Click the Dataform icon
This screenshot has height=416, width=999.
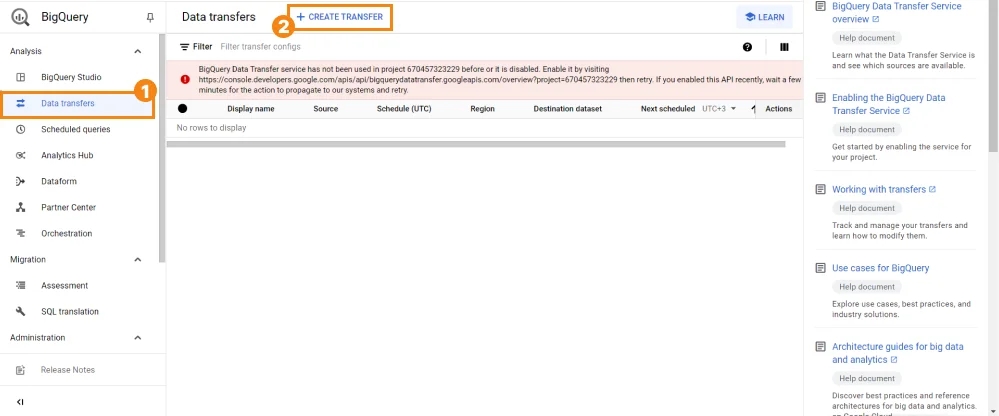20,182
